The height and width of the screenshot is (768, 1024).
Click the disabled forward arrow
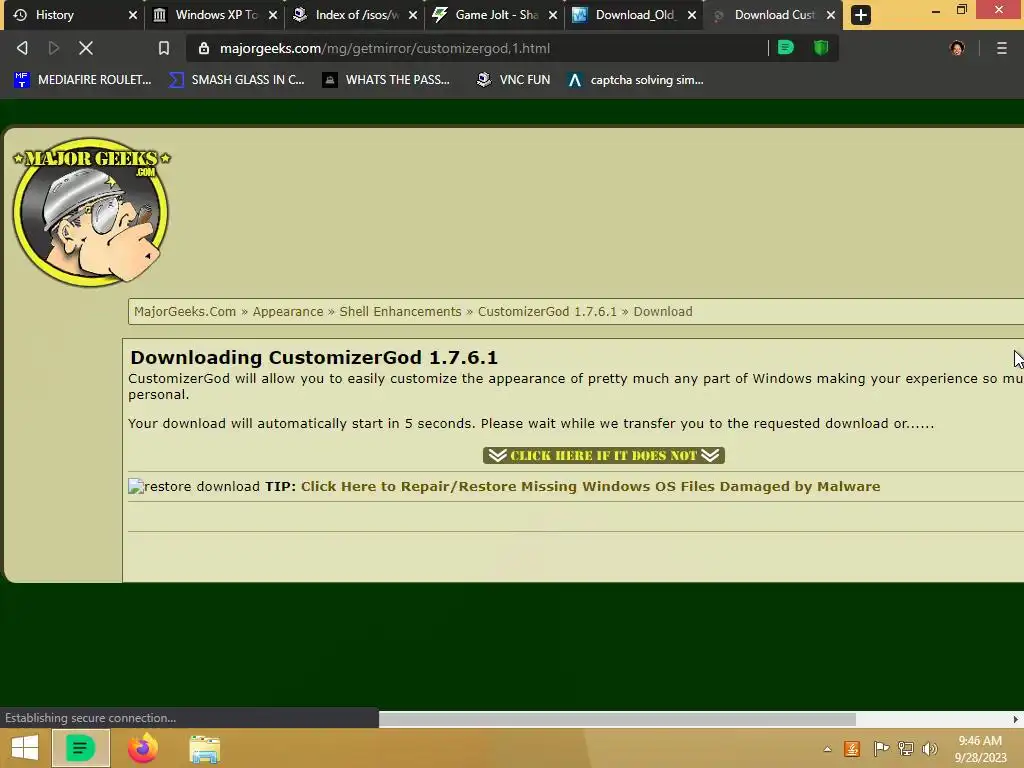54,48
